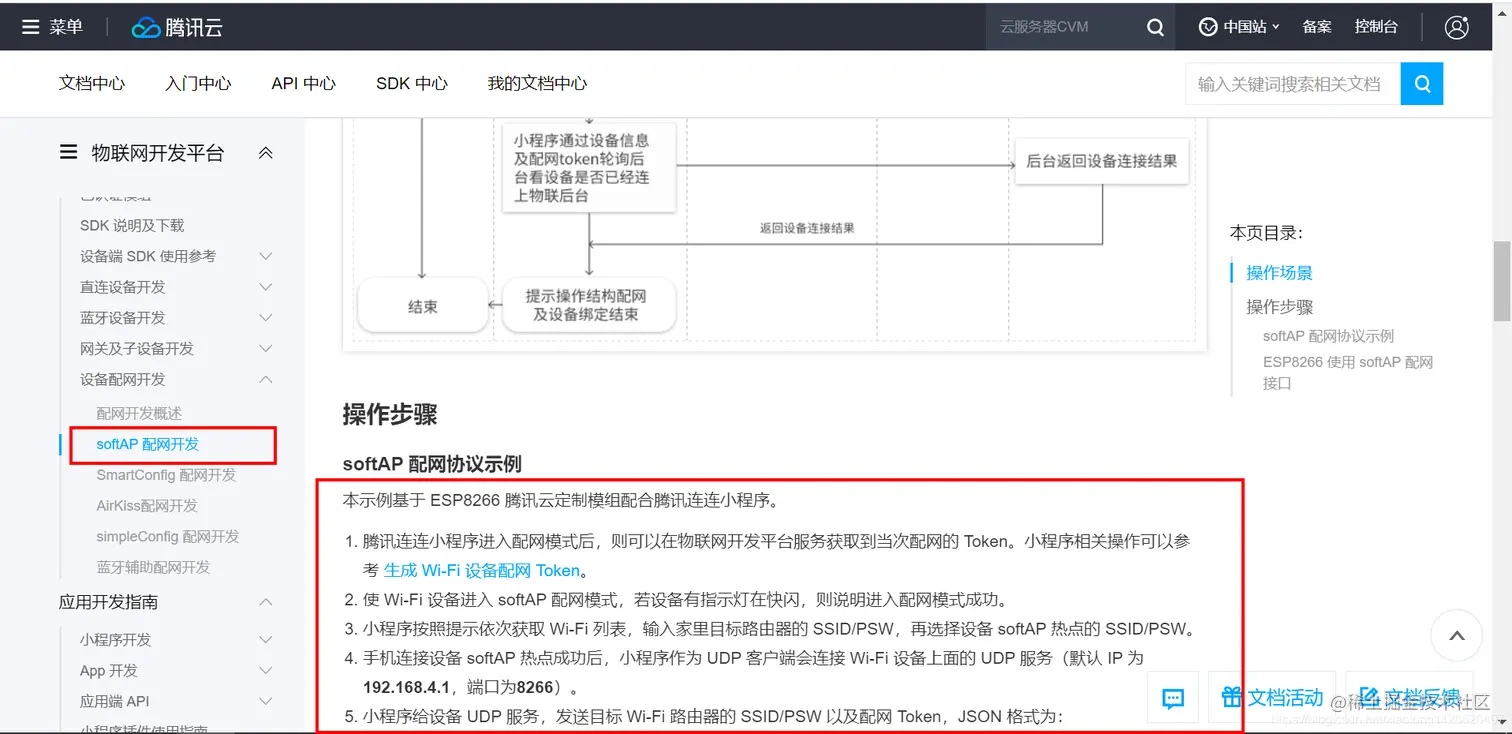Jump to 操作步骤 in page contents

[1279, 307]
